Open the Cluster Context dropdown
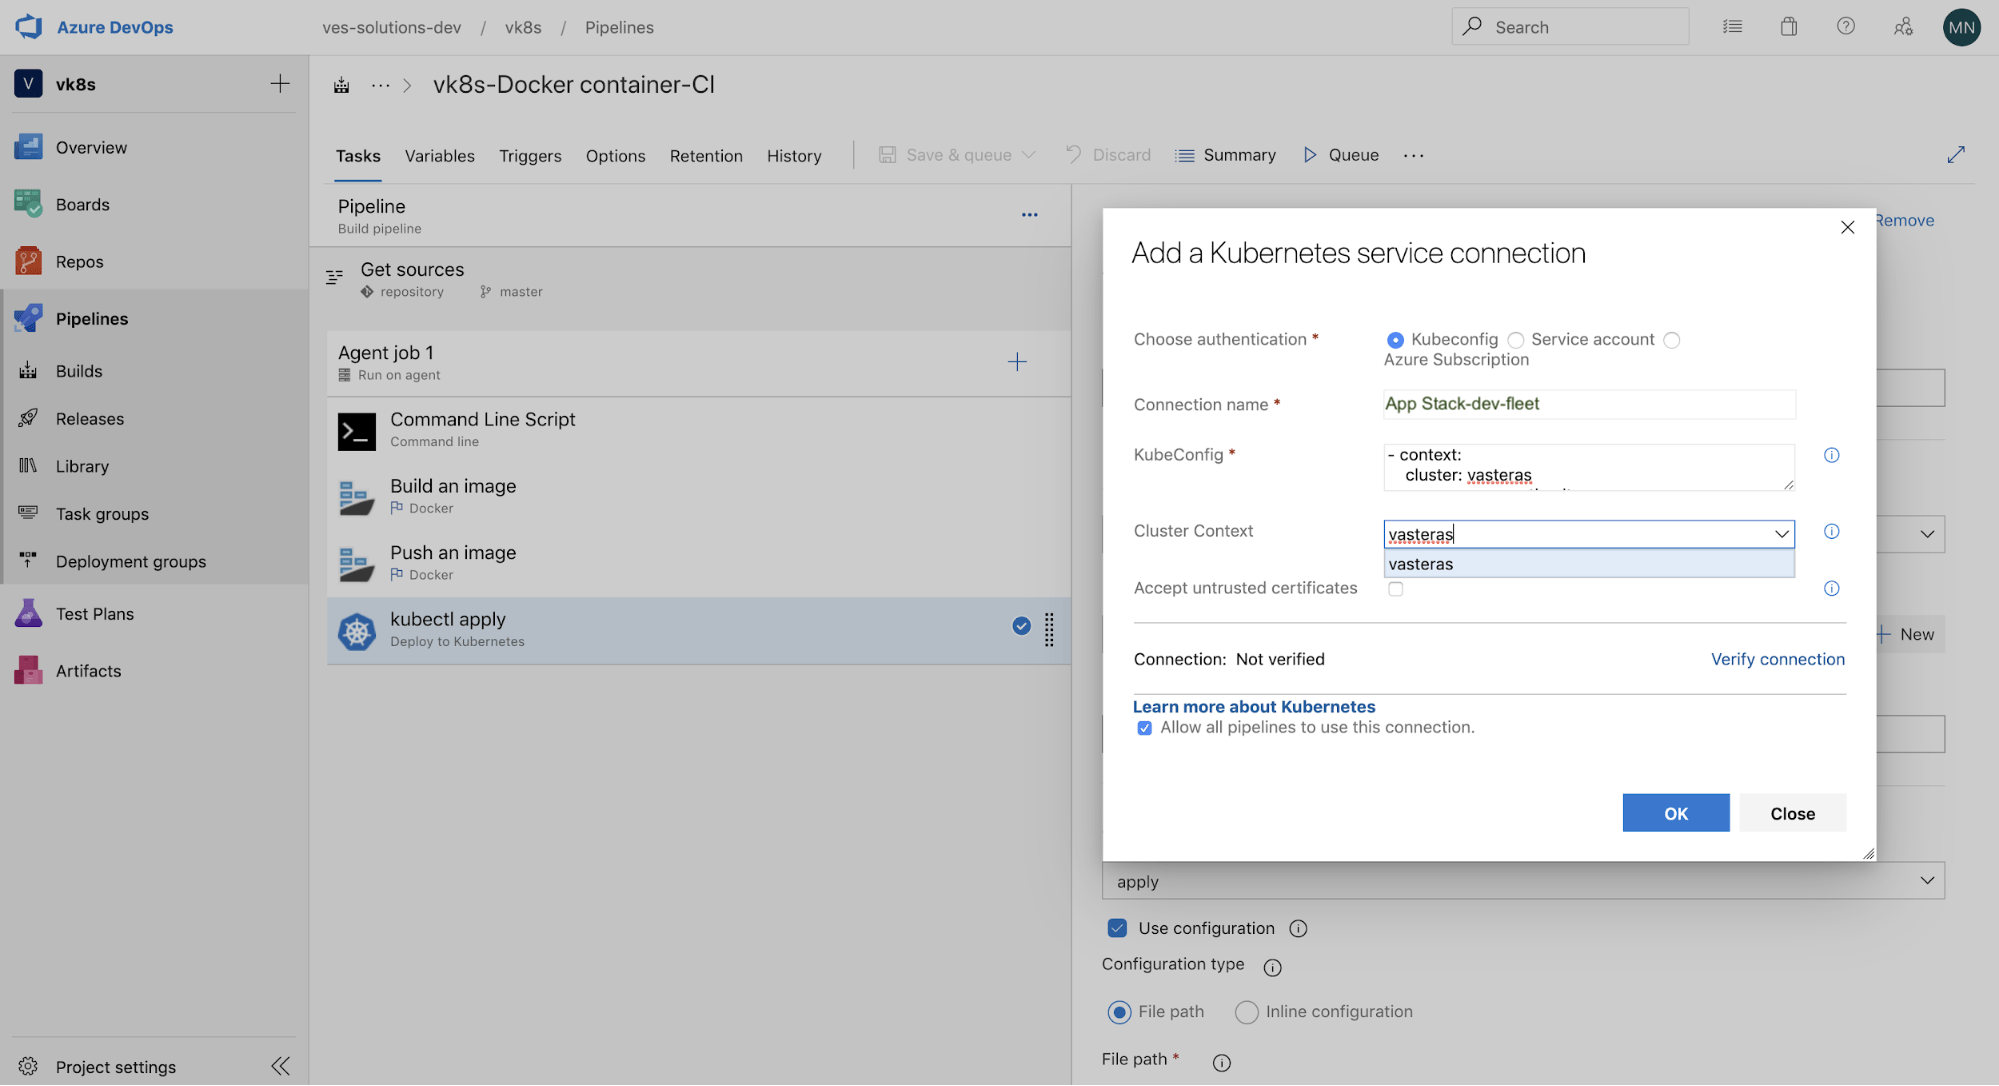Viewport: 1999px width, 1086px height. 1781,533
